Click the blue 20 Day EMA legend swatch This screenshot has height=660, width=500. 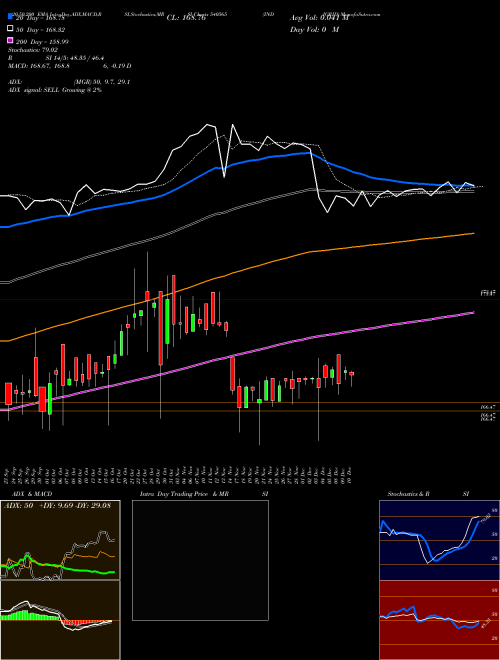pyautogui.click(x=10, y=17)
